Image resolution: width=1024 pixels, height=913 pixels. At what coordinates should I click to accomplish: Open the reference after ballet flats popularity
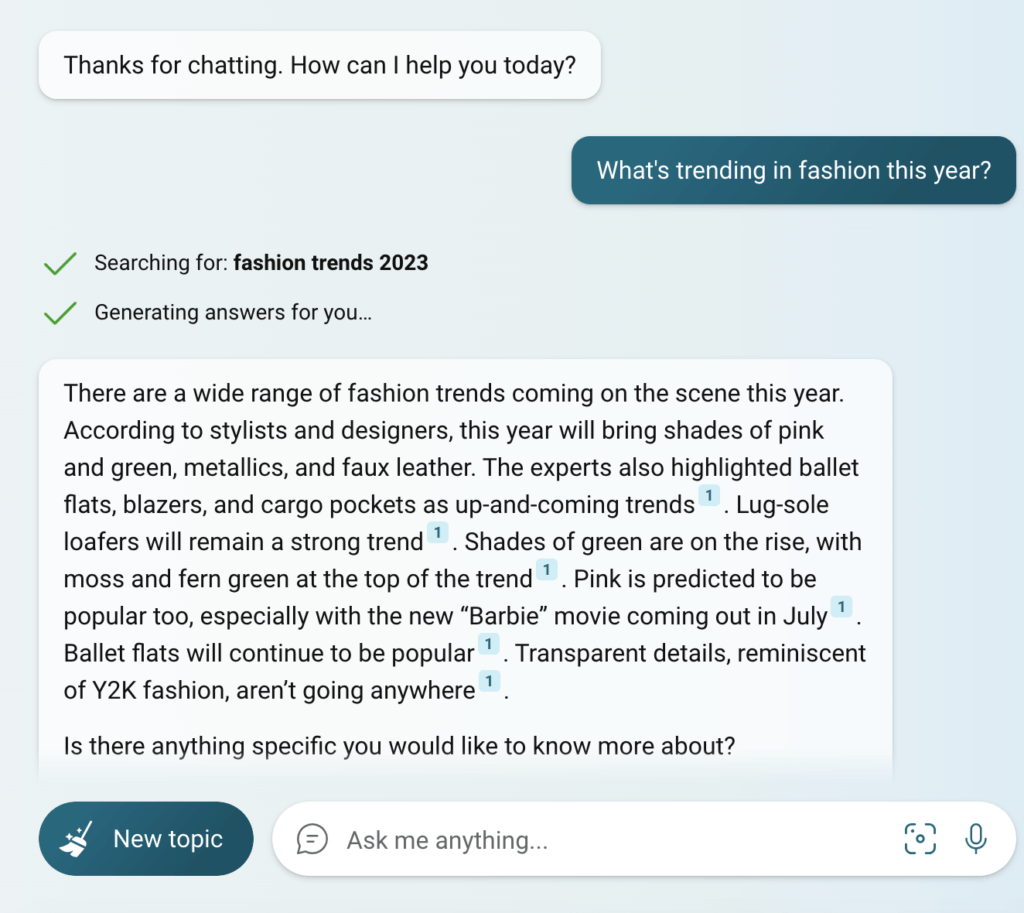(488, 644)
